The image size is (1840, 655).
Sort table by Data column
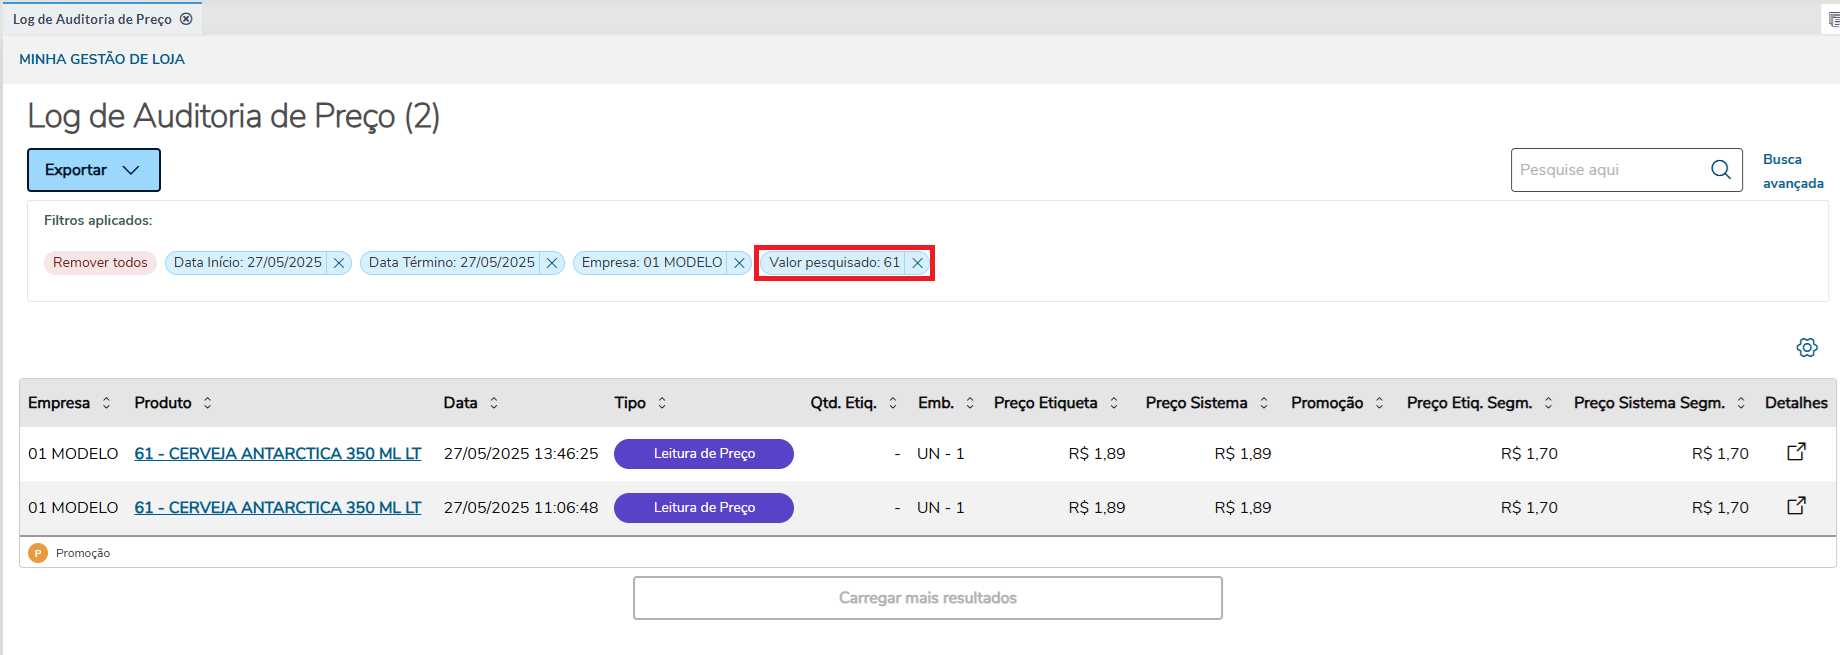click(494, 403)
